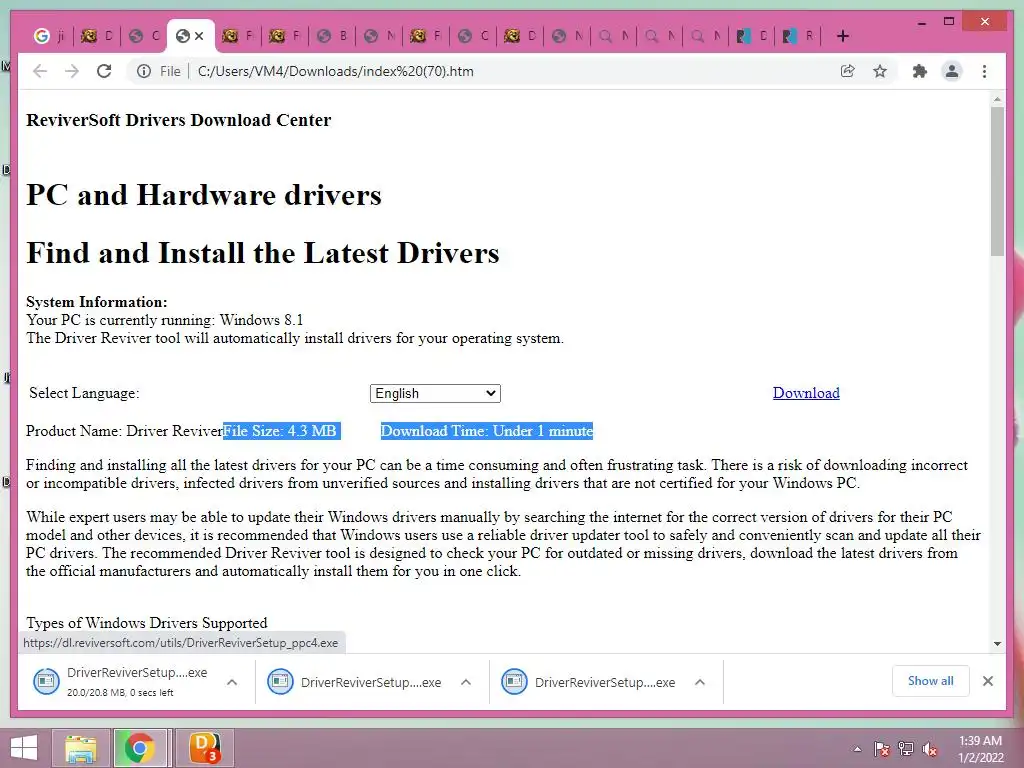The image size is (1024, 768).
Task: Open the Extensions puzzle menu
Action: point(920,71)
